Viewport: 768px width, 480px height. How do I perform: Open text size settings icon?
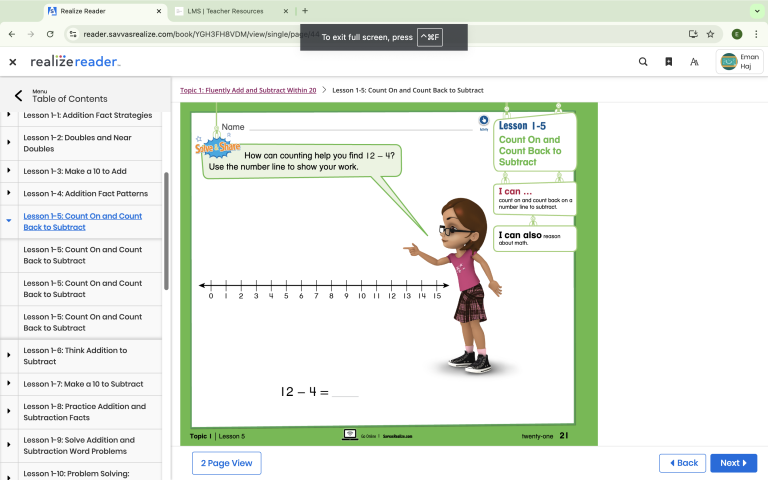[x=694, y=62]
